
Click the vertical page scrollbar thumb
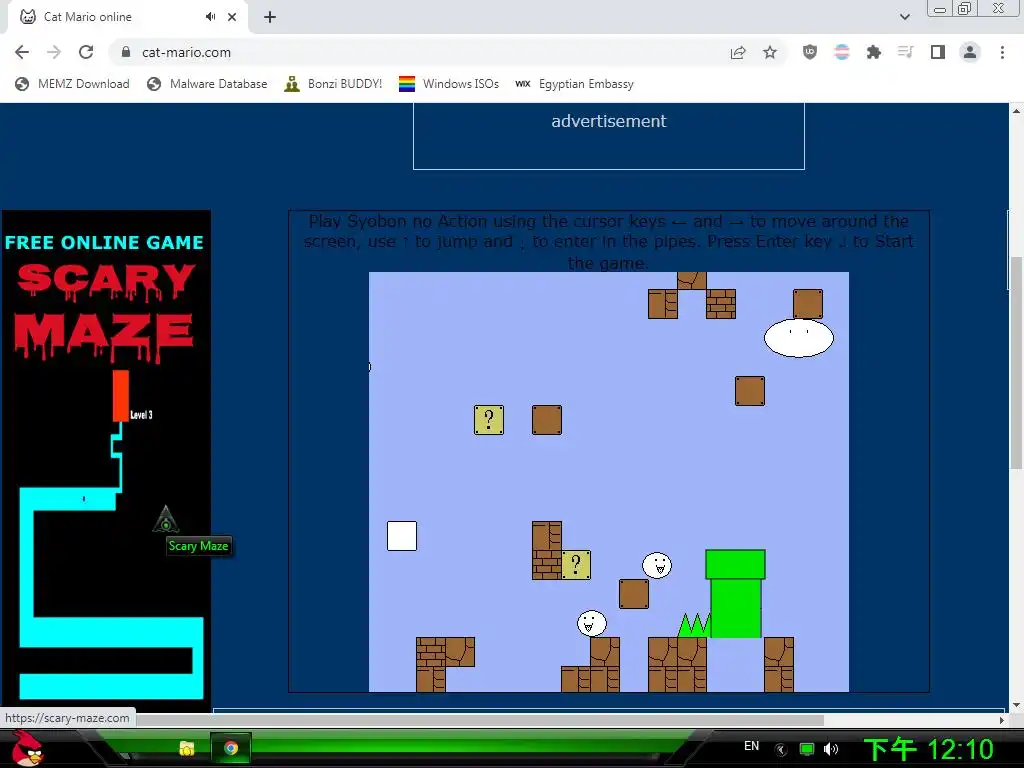pos(1016,362)
